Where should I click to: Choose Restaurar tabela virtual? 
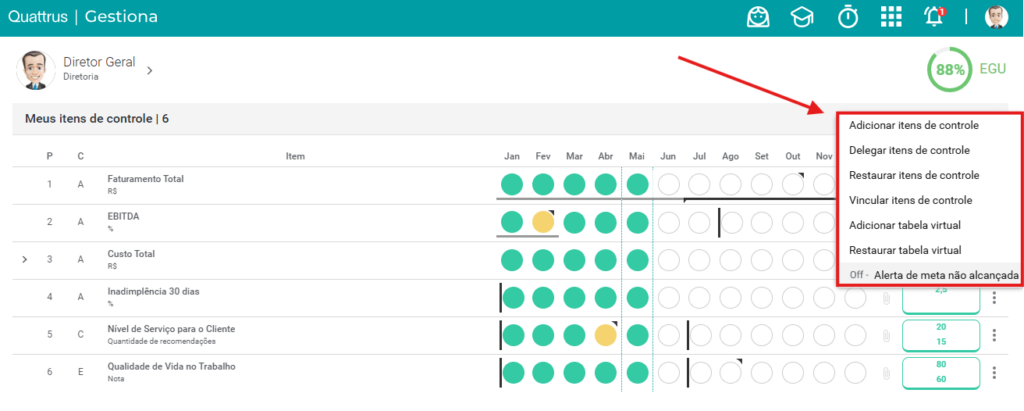[904, 250]
